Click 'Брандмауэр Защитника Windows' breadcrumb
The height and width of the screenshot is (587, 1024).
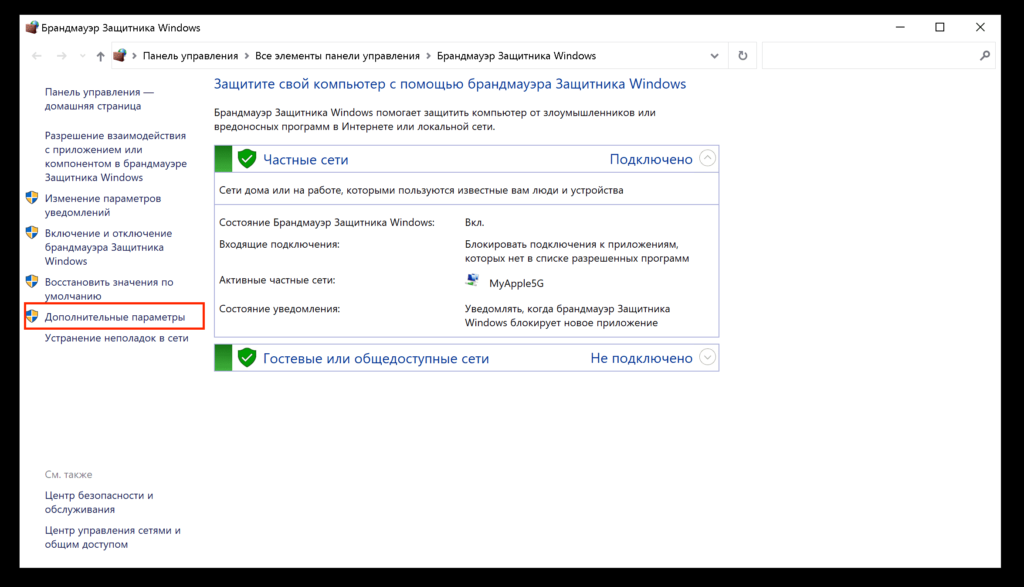pyautogui.click(x=516, y=56)
